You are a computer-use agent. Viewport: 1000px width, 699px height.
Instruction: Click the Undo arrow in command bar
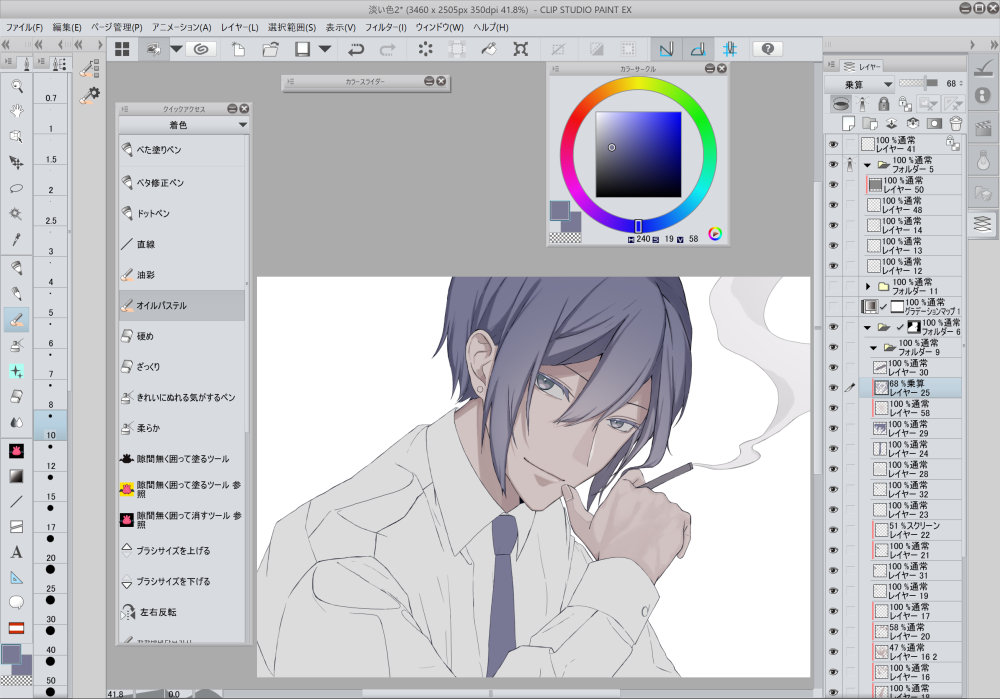(356, 48)
